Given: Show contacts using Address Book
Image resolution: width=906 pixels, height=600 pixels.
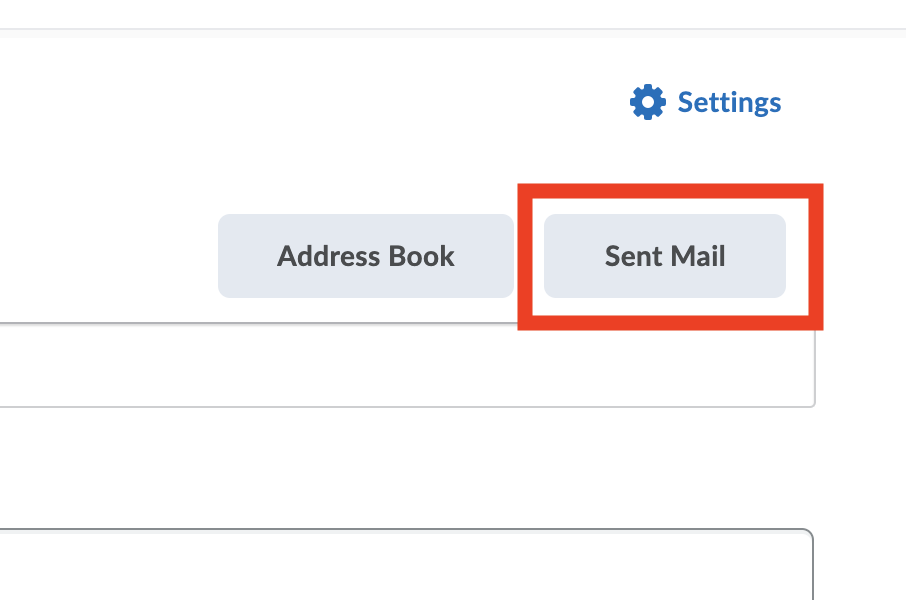Looking at the screenshot, I should (x=366, y=256).
